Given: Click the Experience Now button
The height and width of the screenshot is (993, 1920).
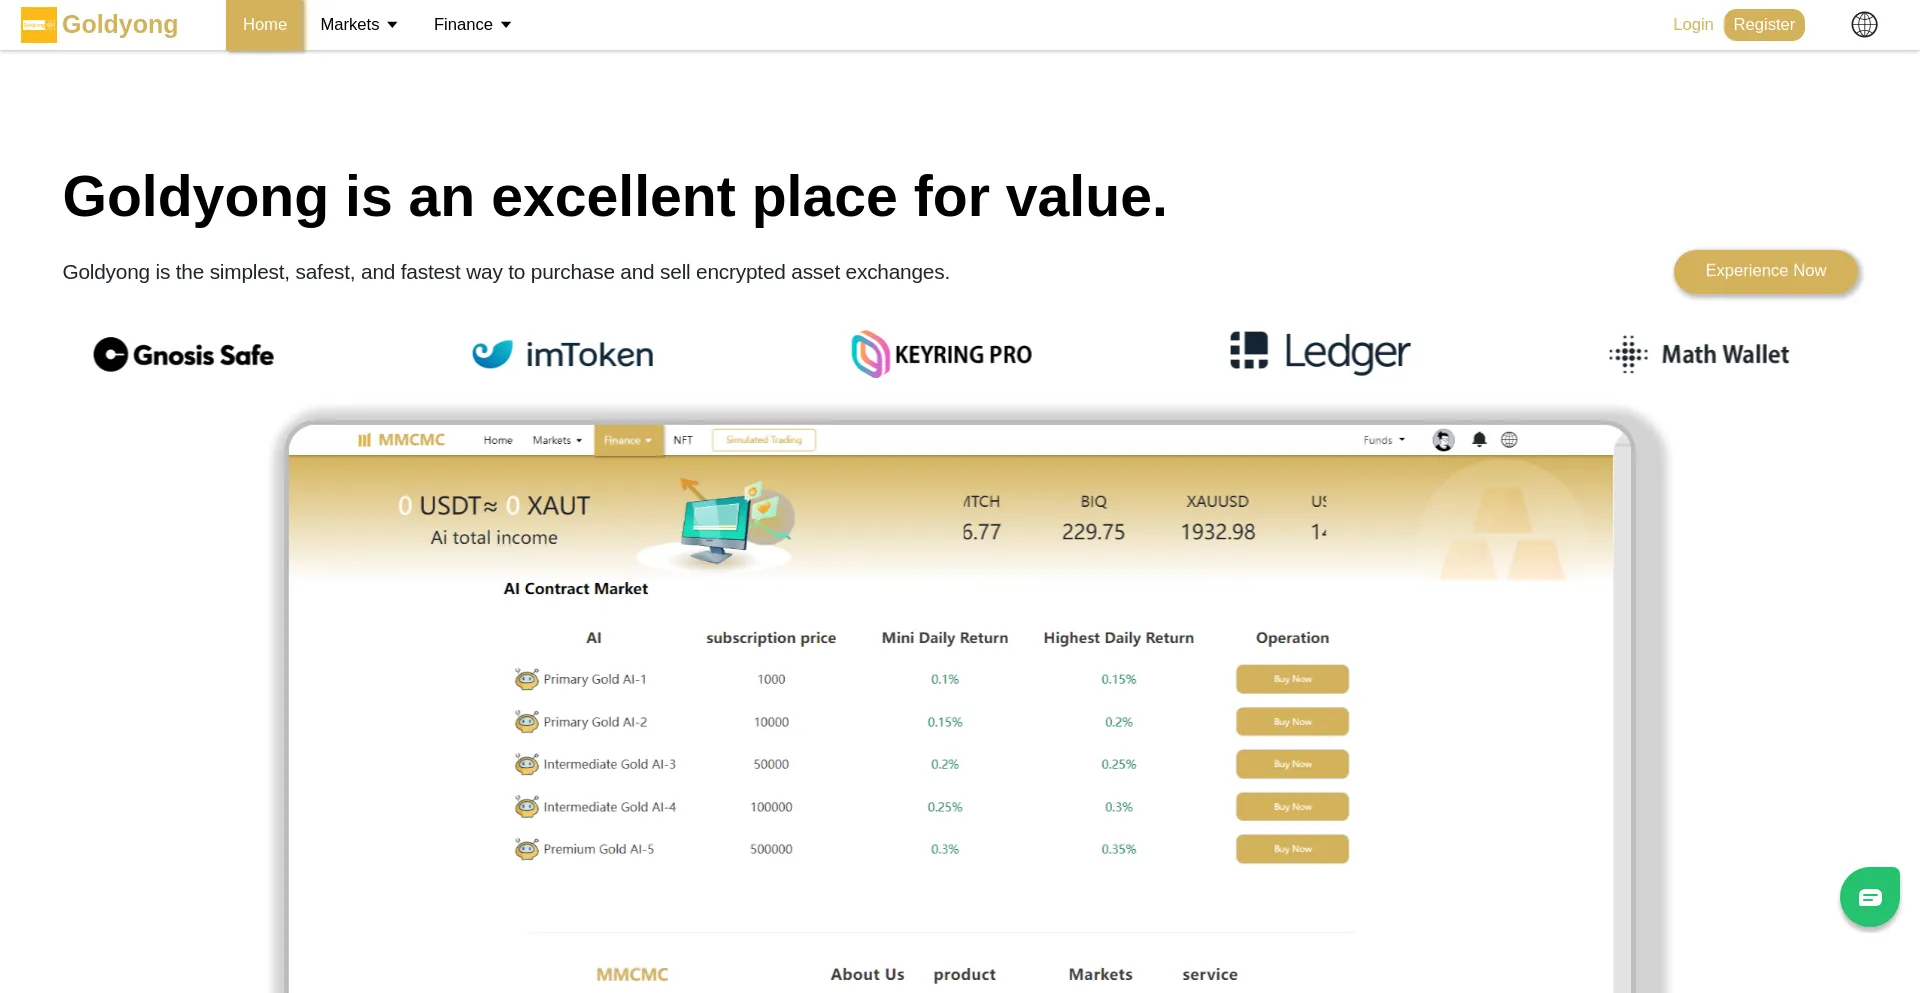Looking at the screenshot, I should click(x=1766, y=271).
